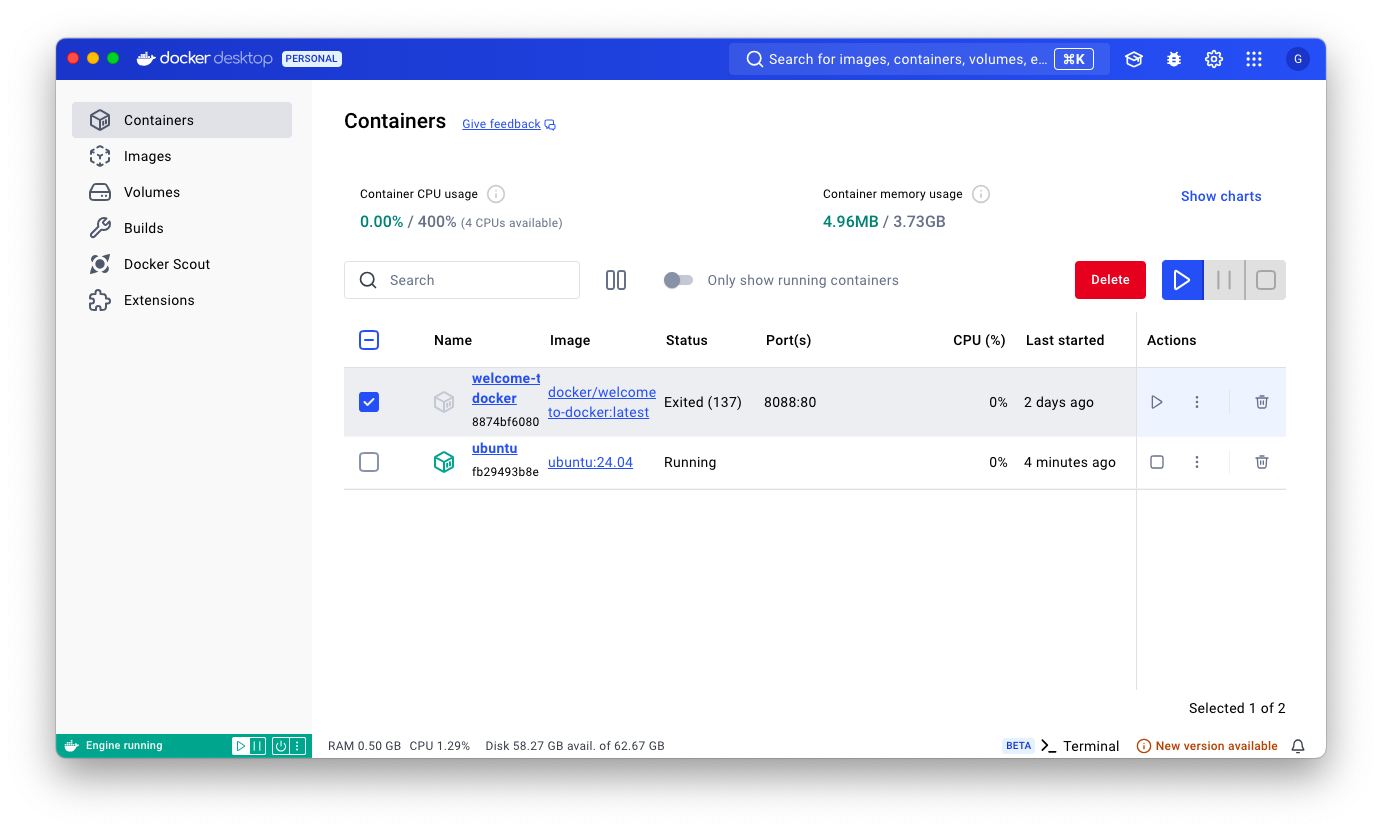
Task: Open engine options three-dot menu in footer
Action: (x=297, y=746)
